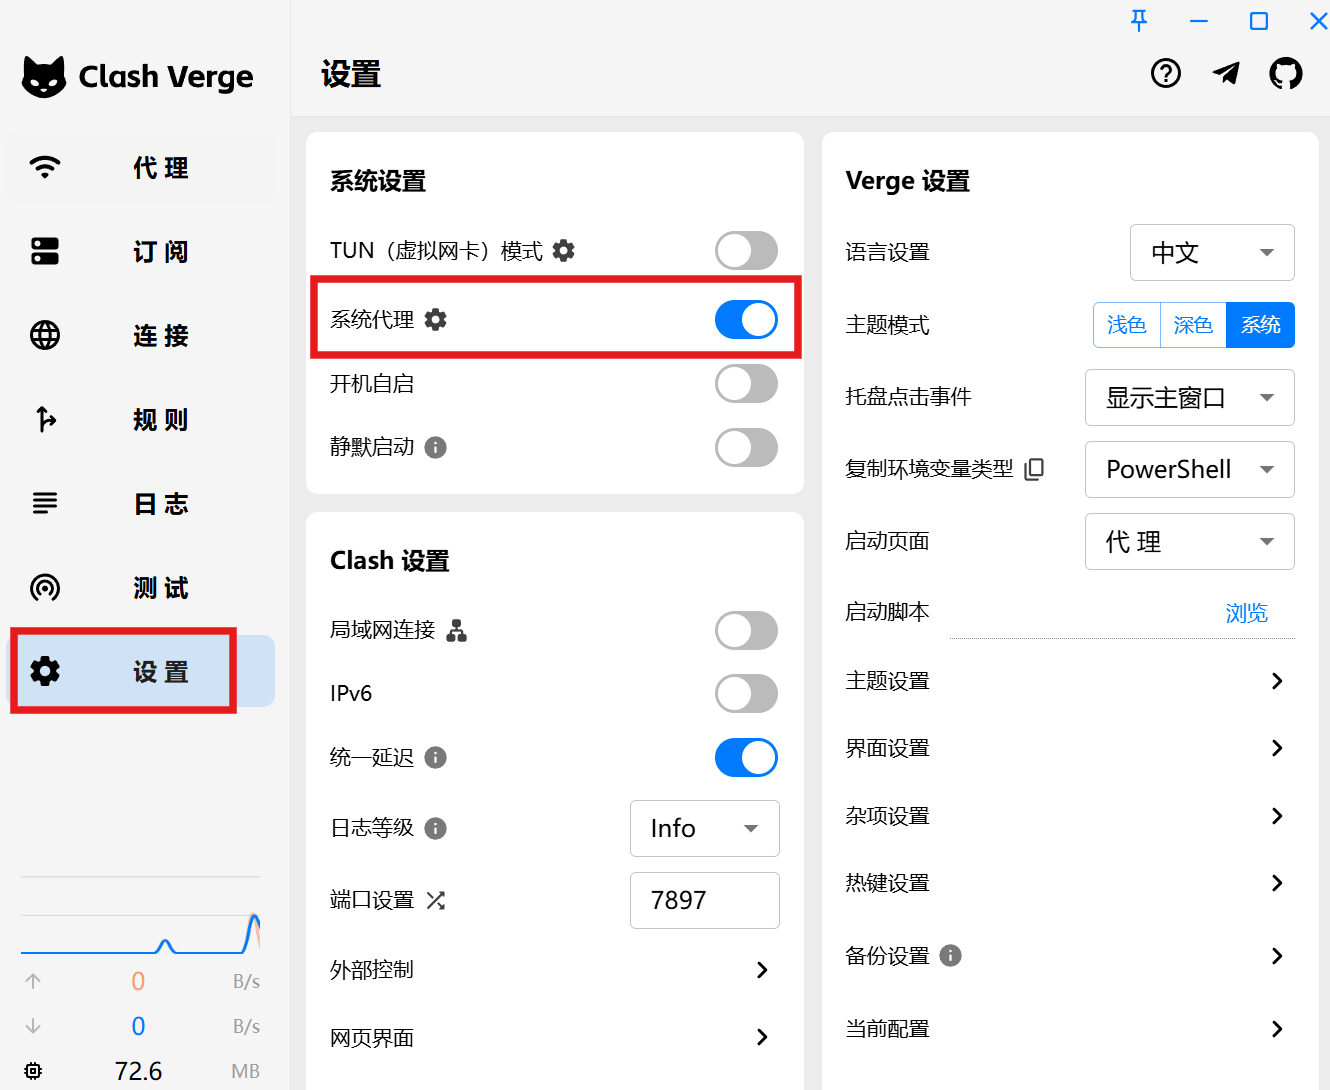Click the random port shuffle icon
The height and width of the screenshot is (1090, 1330).
436,901
